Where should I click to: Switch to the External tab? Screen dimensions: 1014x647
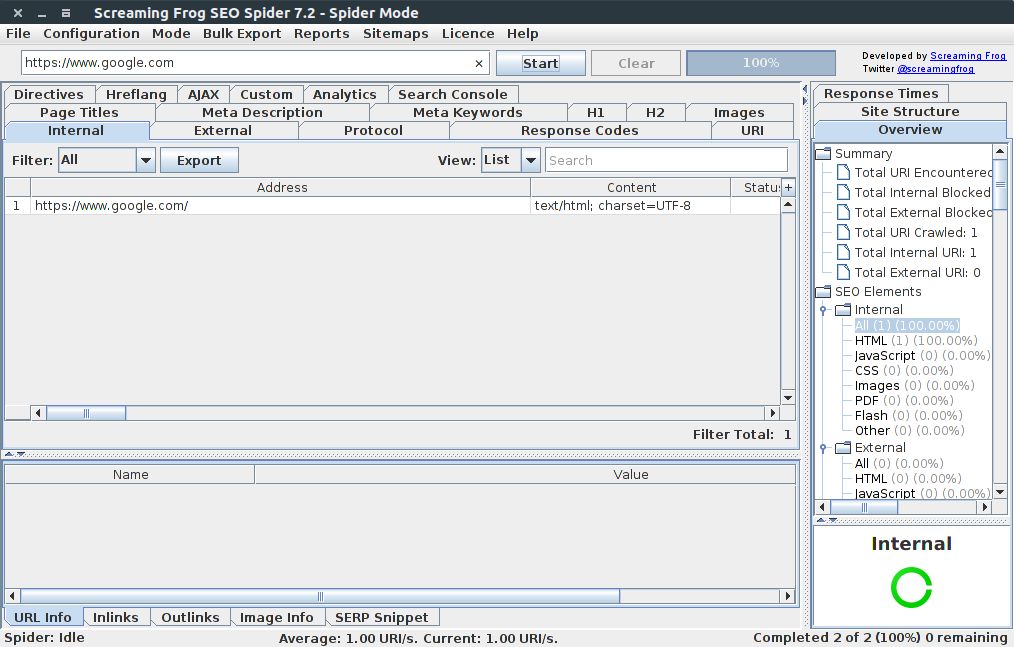coord(223,131)
